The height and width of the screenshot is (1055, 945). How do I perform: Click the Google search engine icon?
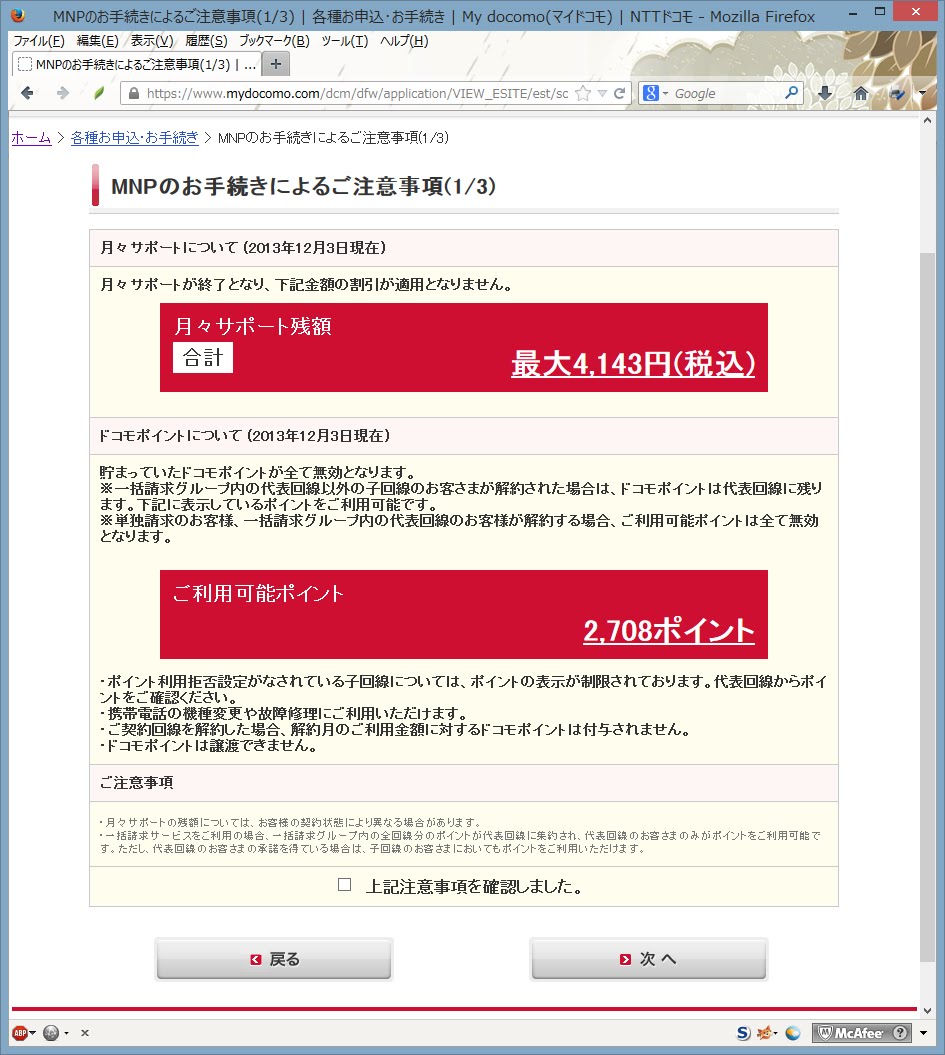point(650,93)
